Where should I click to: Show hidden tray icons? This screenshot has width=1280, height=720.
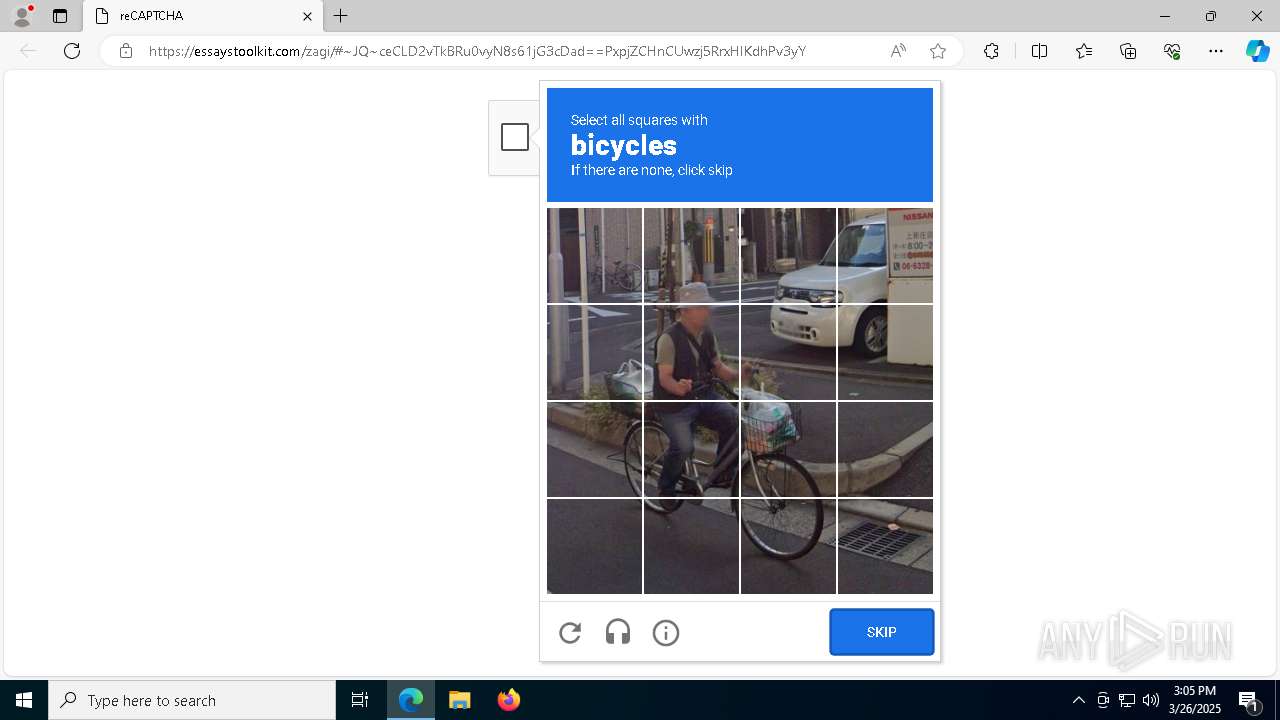(x=1078, y=700)
